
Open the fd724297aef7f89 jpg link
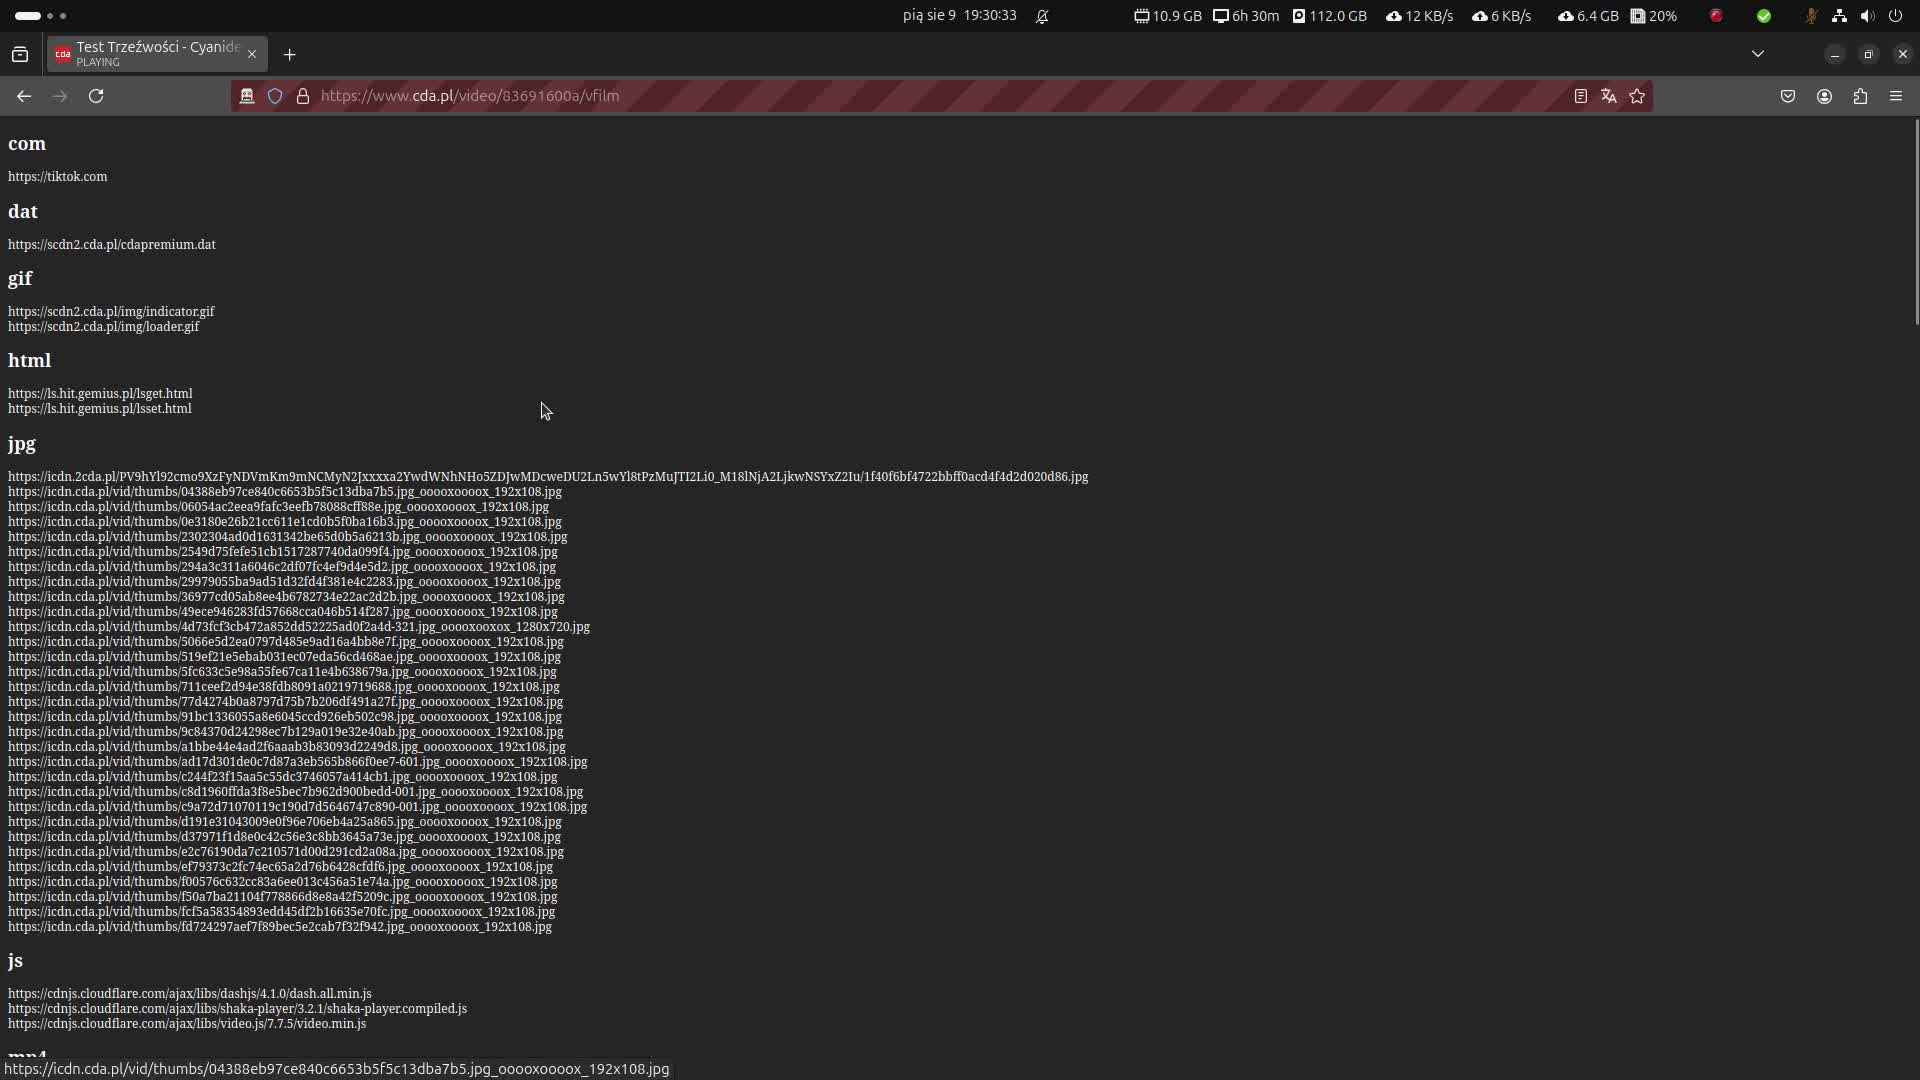280,927
